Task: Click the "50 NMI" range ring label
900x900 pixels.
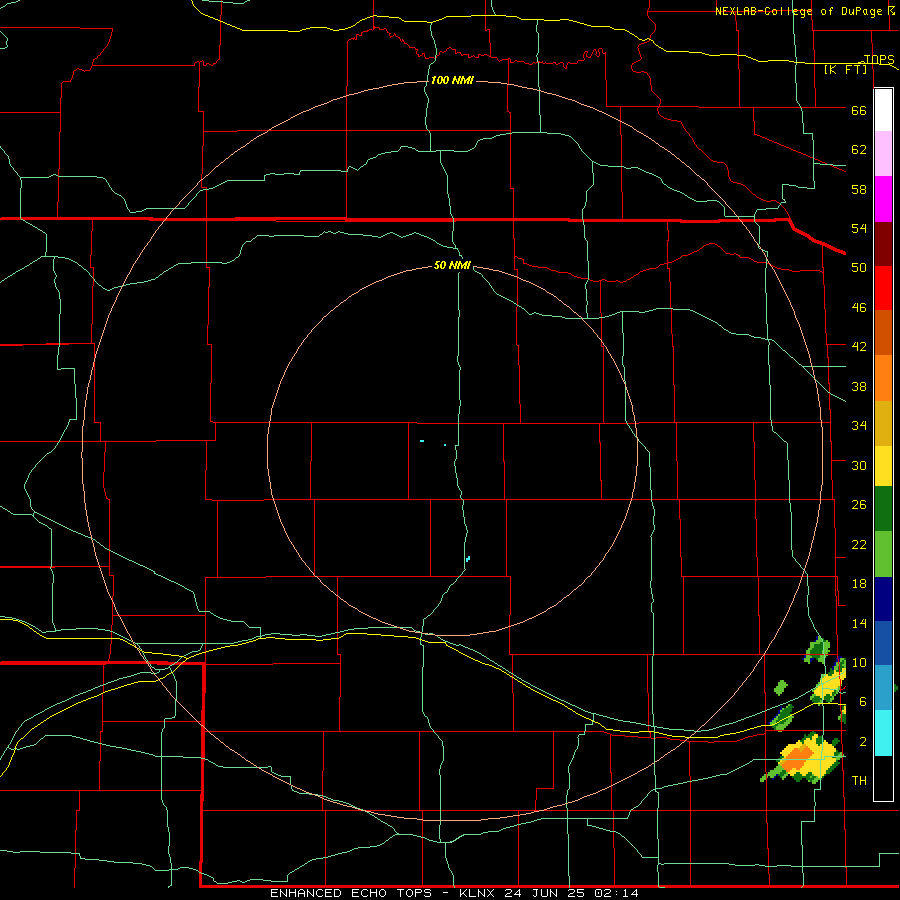Action: point(452,265)
